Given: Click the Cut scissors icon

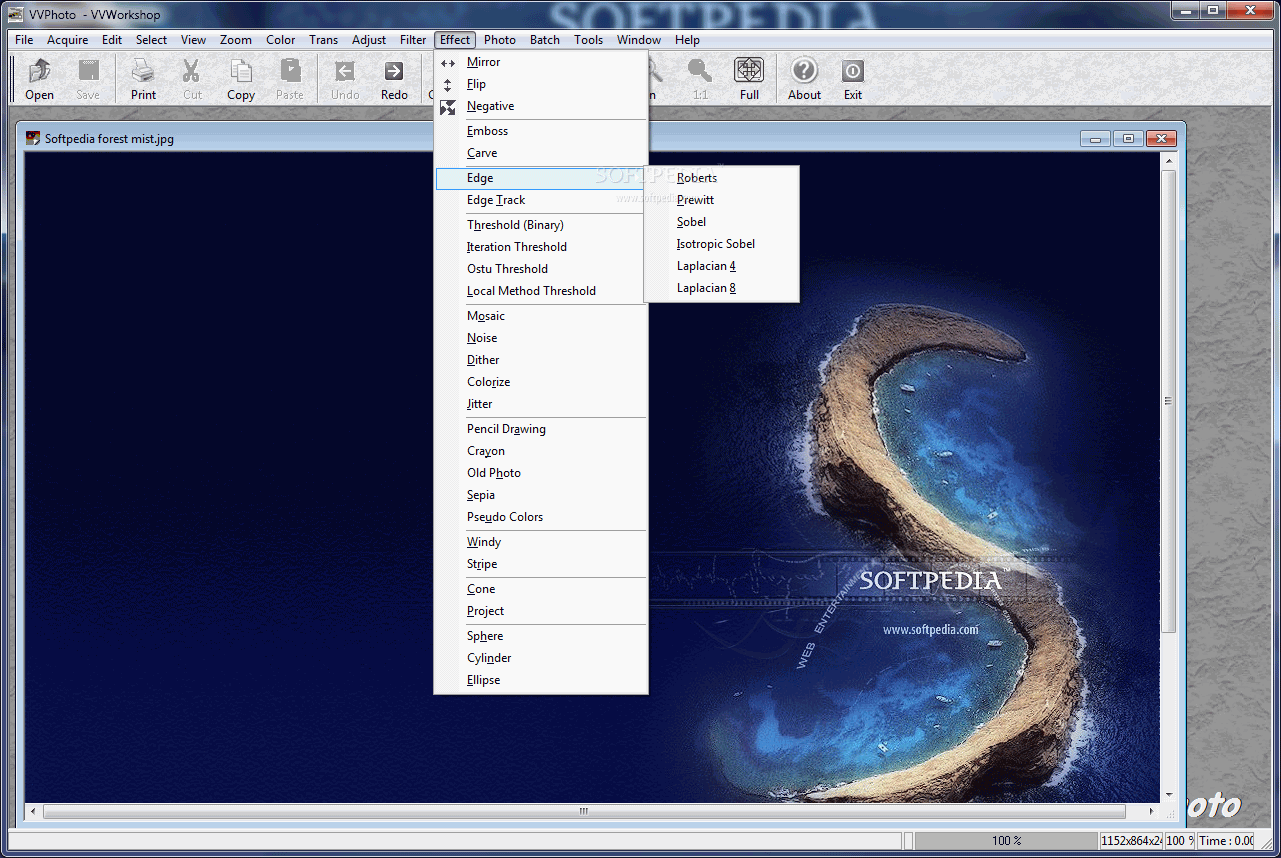Looking at the screenshot, I should pos(192,79).
